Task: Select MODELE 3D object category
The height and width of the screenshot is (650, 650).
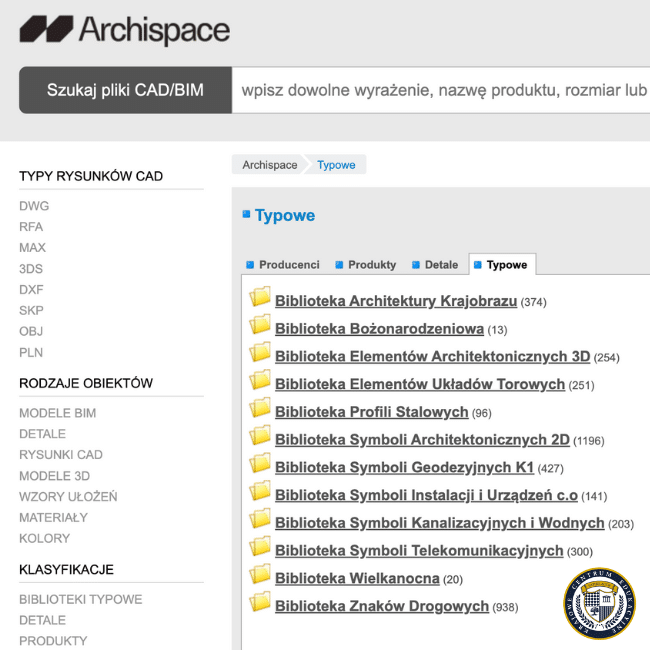Action: click(x=54, y=475)
